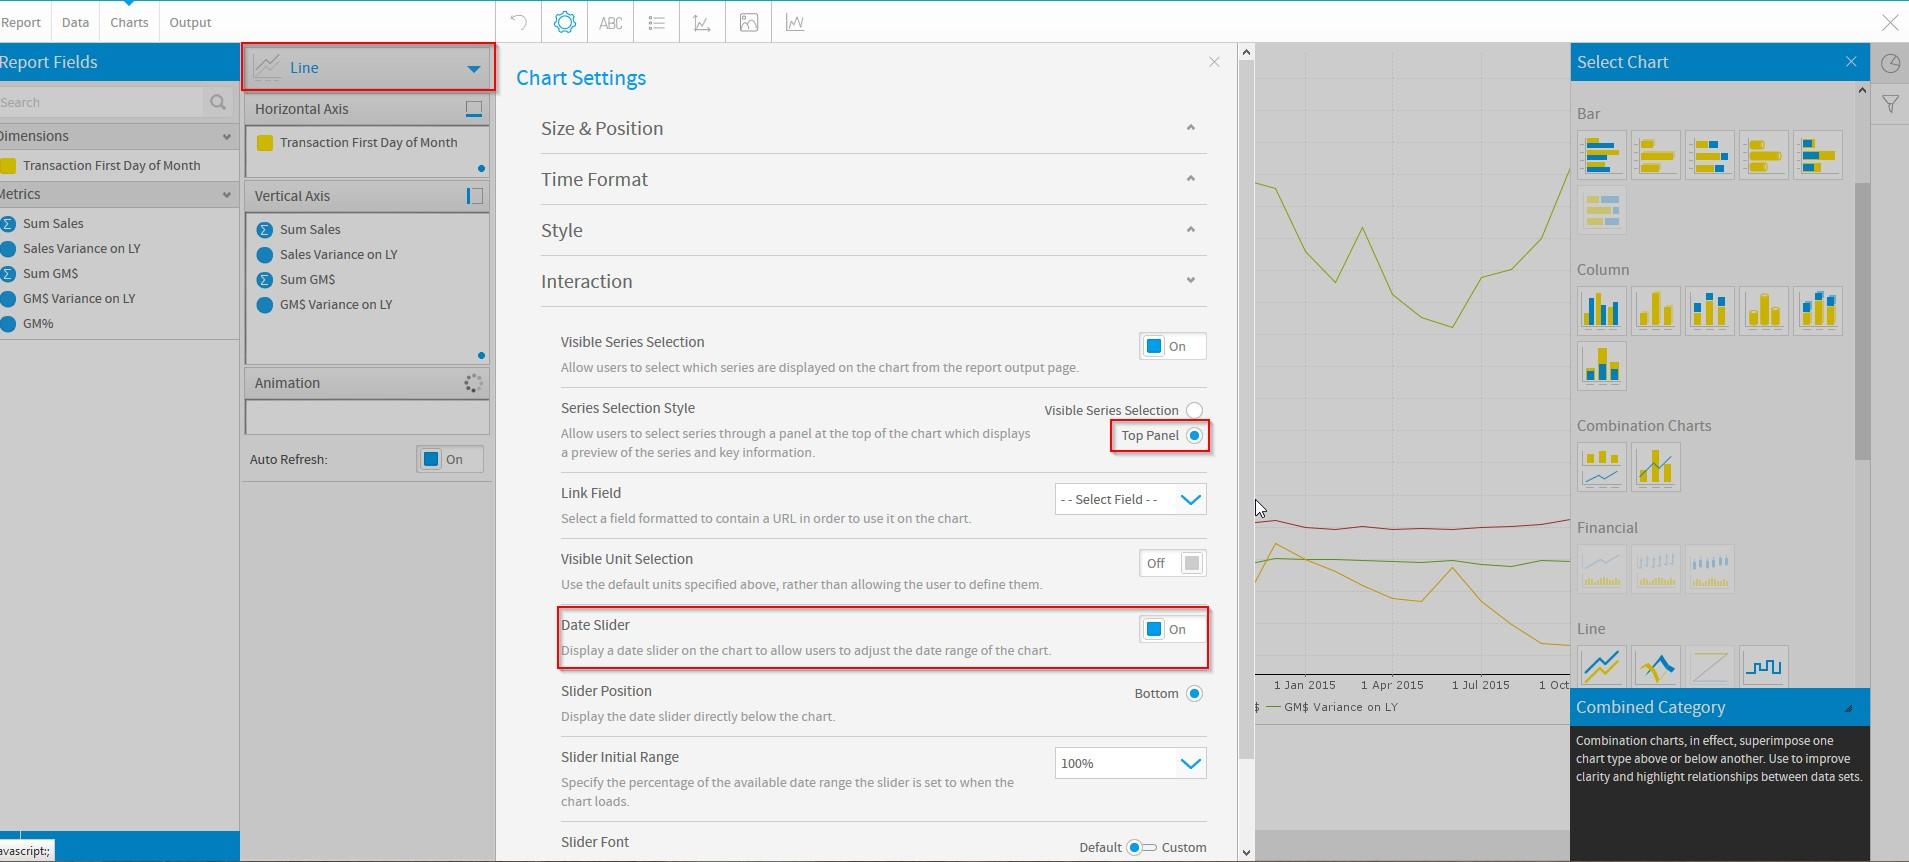Open the Output tab
Screen dimensions: 1909x862
coord(190,22)
